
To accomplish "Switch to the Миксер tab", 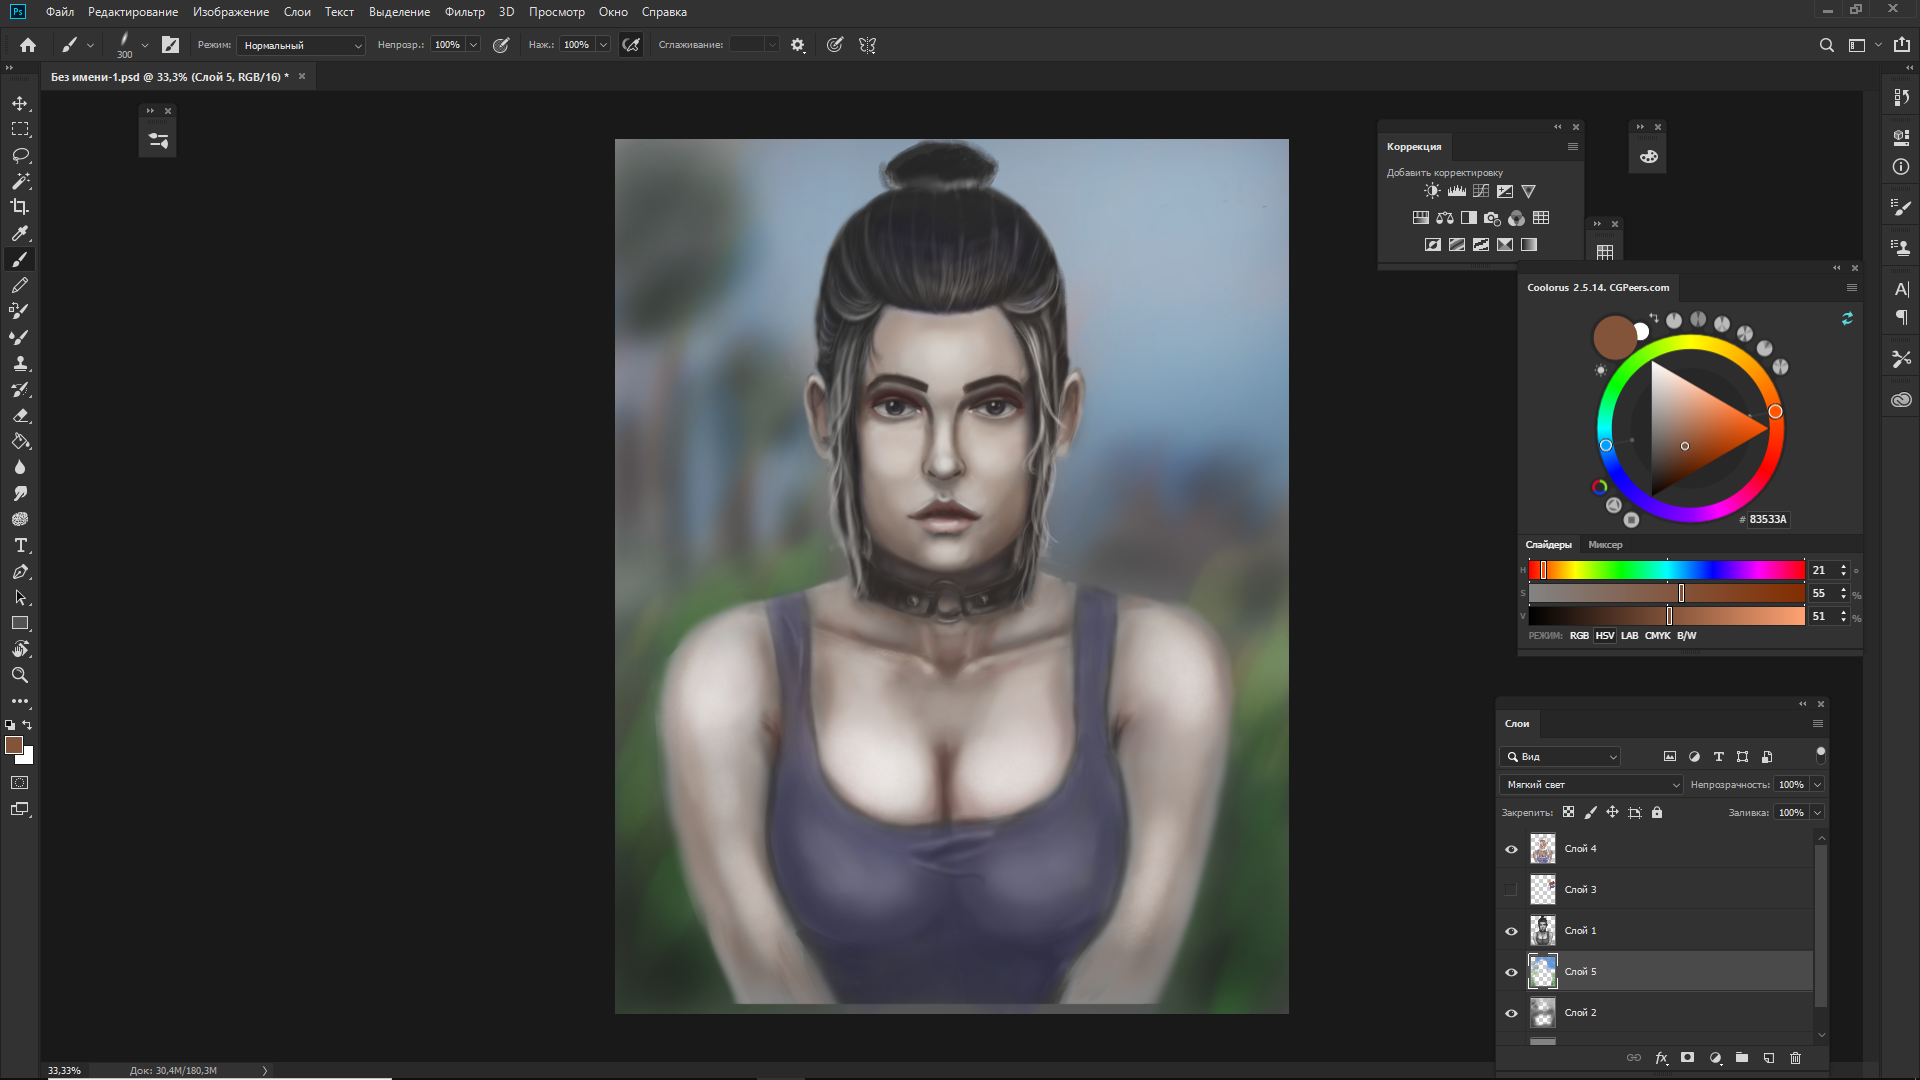I will [x=1605, y=545].
